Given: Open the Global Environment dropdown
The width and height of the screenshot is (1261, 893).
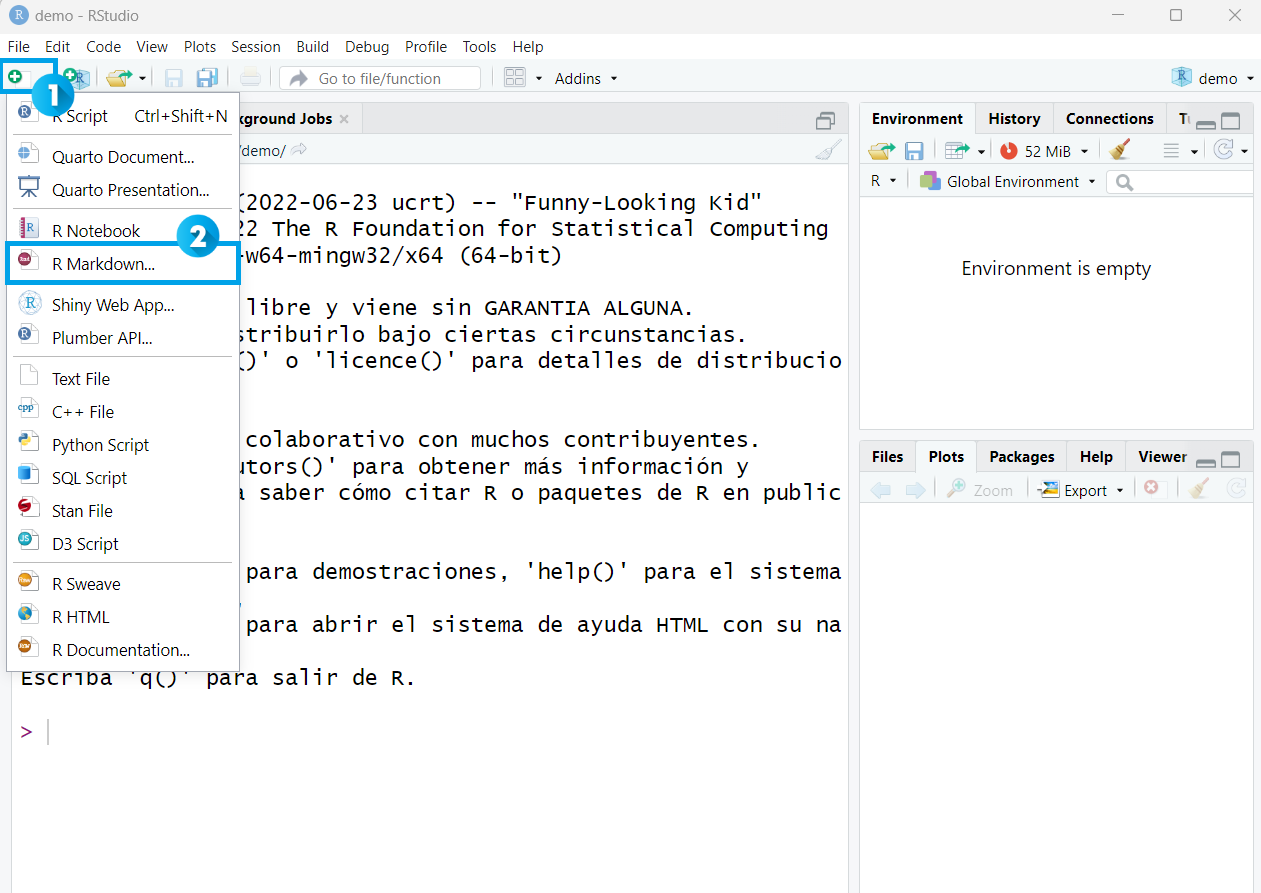Looking at the screenshot, I should [1008, 181].
